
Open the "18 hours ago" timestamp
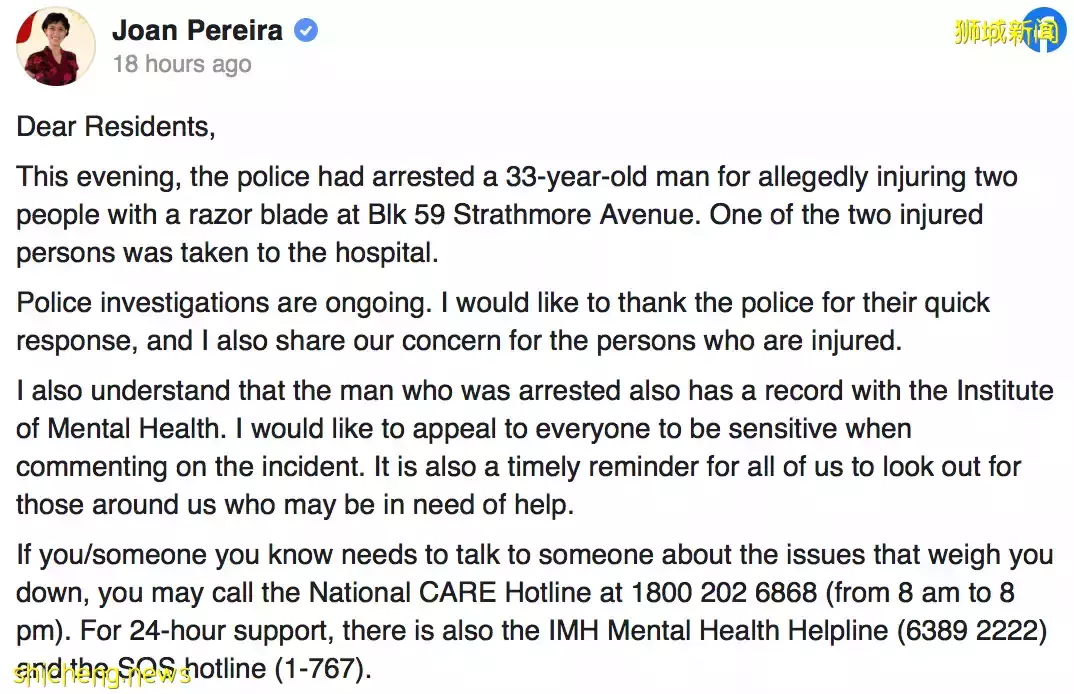click(182, 64)
